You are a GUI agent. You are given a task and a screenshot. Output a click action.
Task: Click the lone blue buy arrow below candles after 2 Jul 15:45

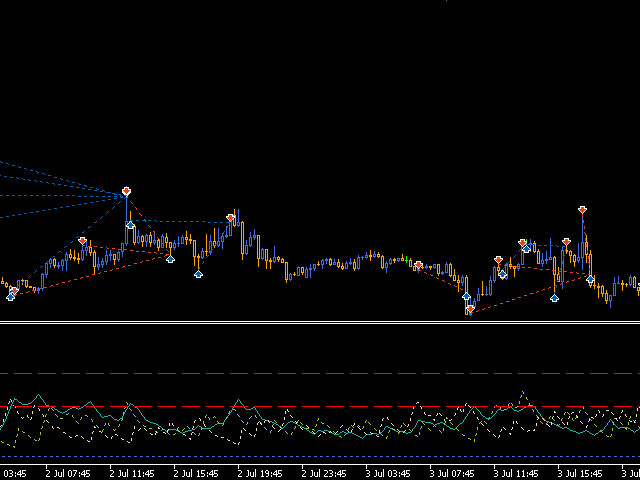pyautogui.click(x=198, y=274)
